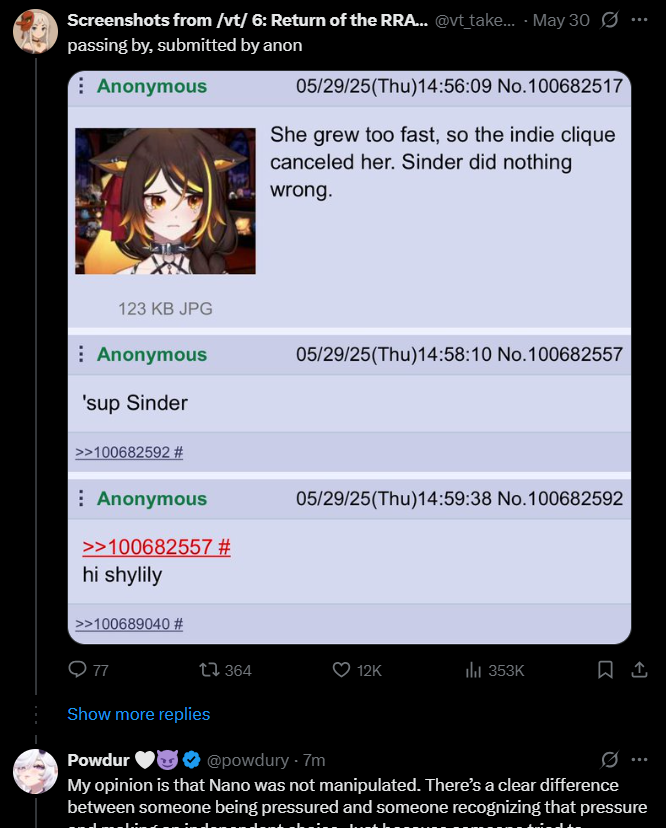Open reply icon showing 77 comments
The image size is (666, 828).
(x=88, y=670)
